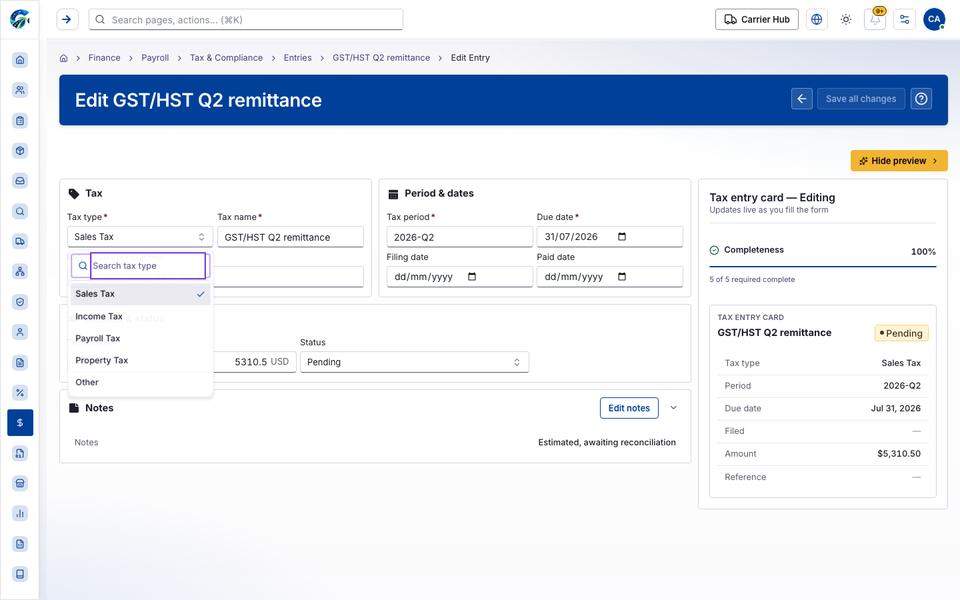Click the globe language icon

click(817, 20)
